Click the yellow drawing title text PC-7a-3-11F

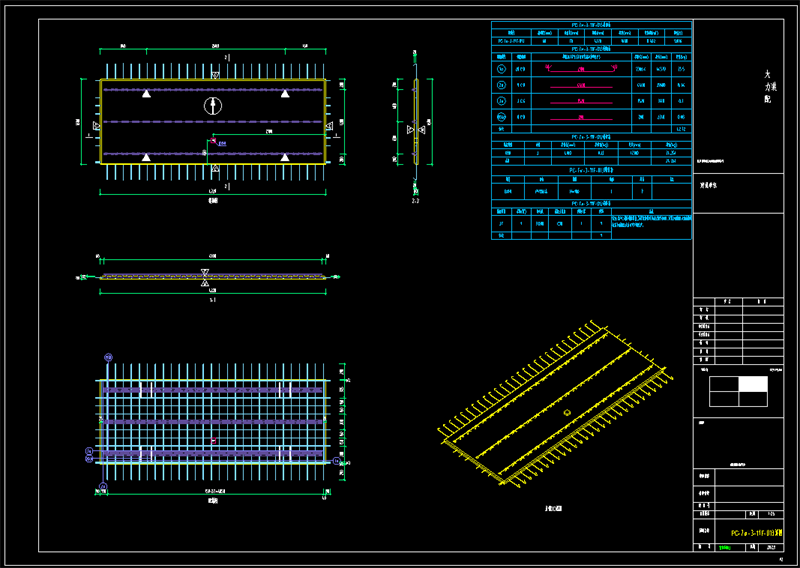[x=757, y=533]
